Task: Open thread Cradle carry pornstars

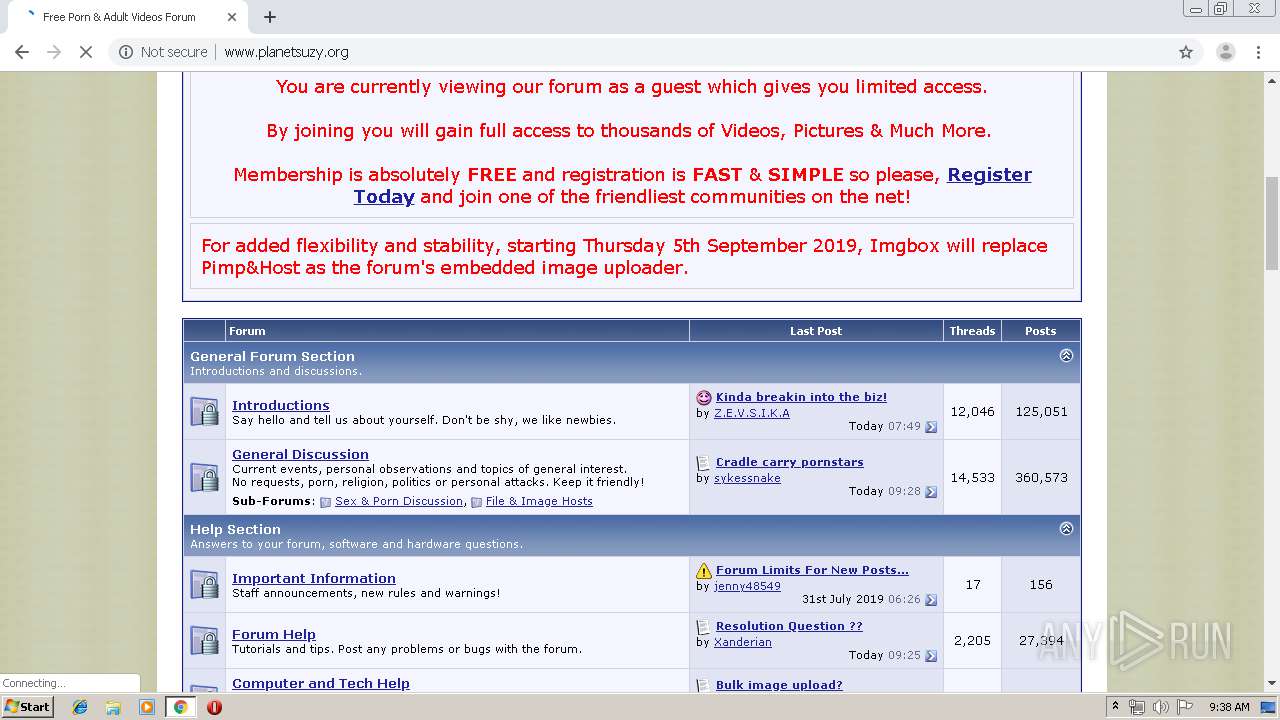Action: [x=790, y=462]
